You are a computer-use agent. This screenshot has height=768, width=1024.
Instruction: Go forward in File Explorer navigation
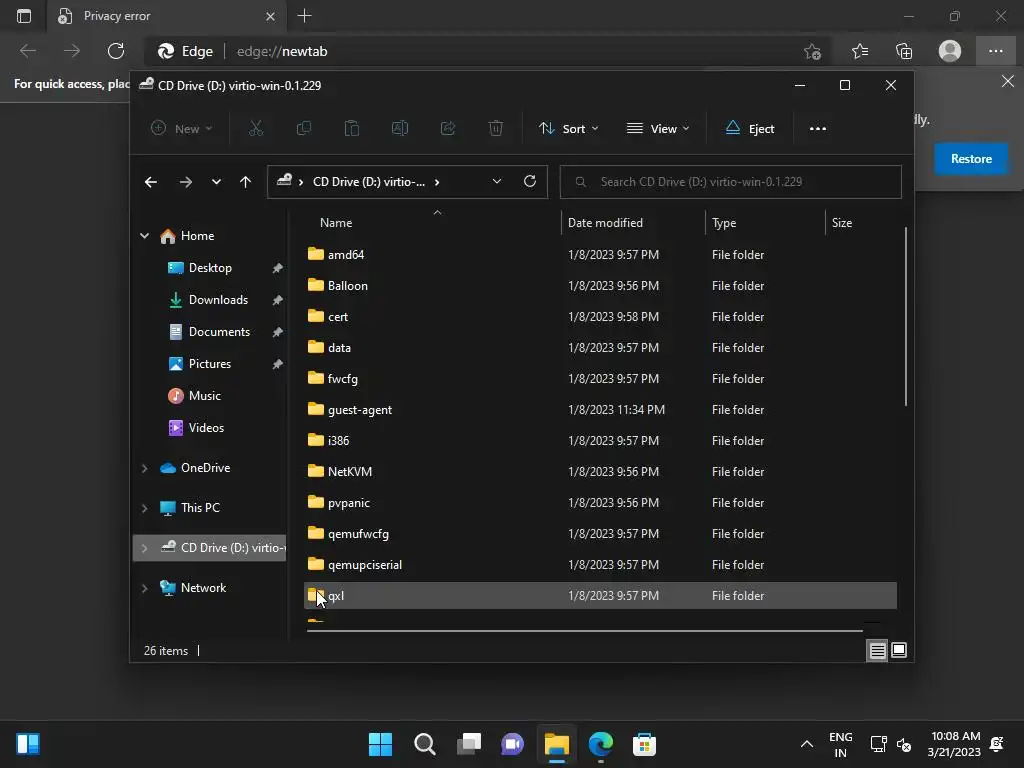point(185,182)
